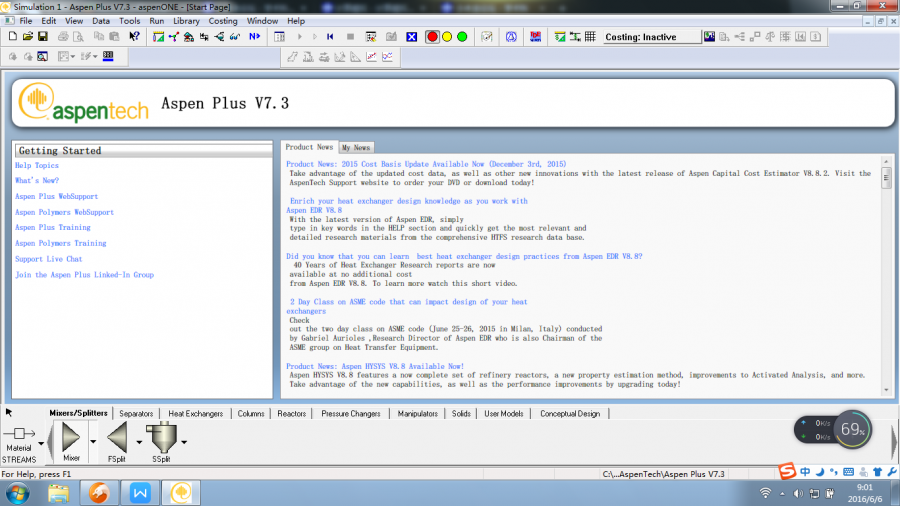This screenshot has height=506, width=900.
Task: Click the What's This help cursor icon
Action: tap(134, 37)
